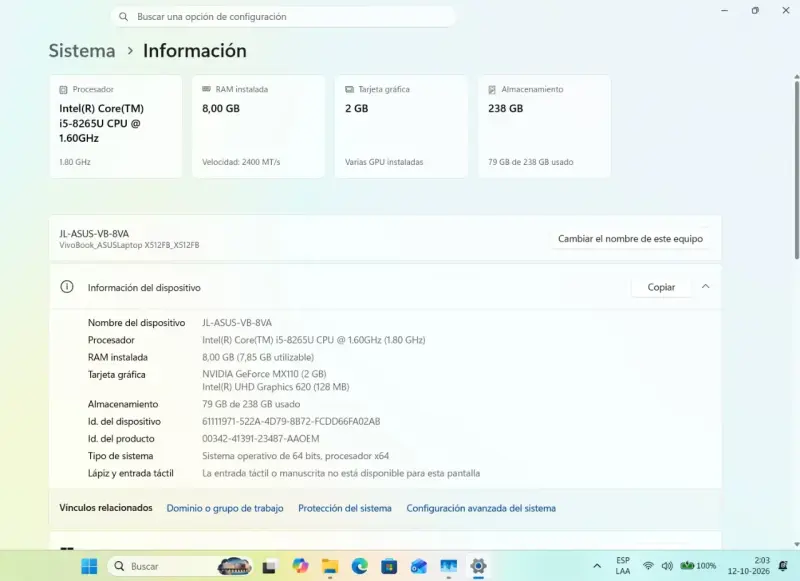Click the battery 100% indicator
800x581 pixels.
(698, 566)
